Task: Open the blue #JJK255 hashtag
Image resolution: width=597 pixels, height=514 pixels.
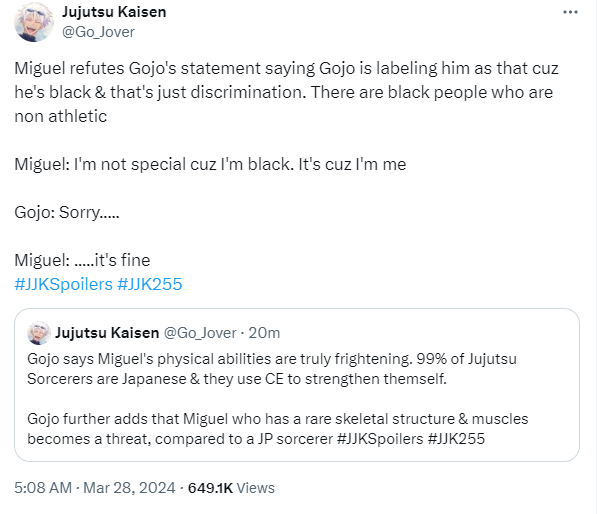Action: point(150,284)
